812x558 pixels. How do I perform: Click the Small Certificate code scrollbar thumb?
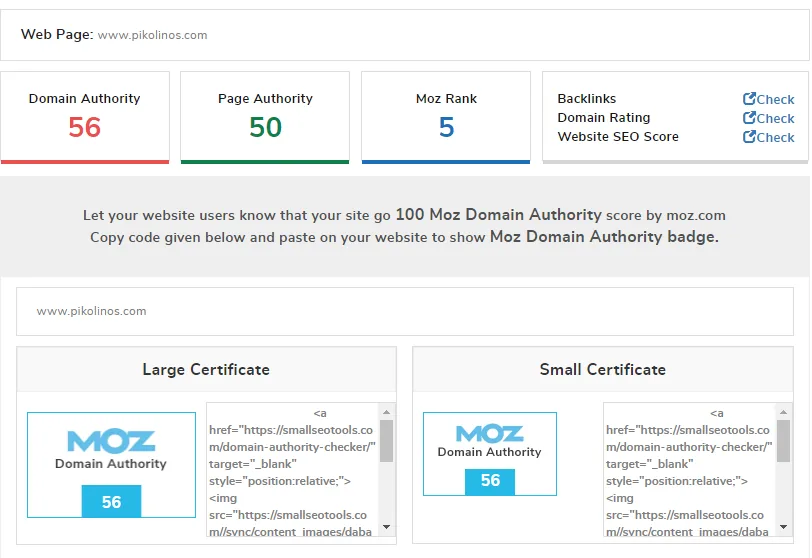784,440
